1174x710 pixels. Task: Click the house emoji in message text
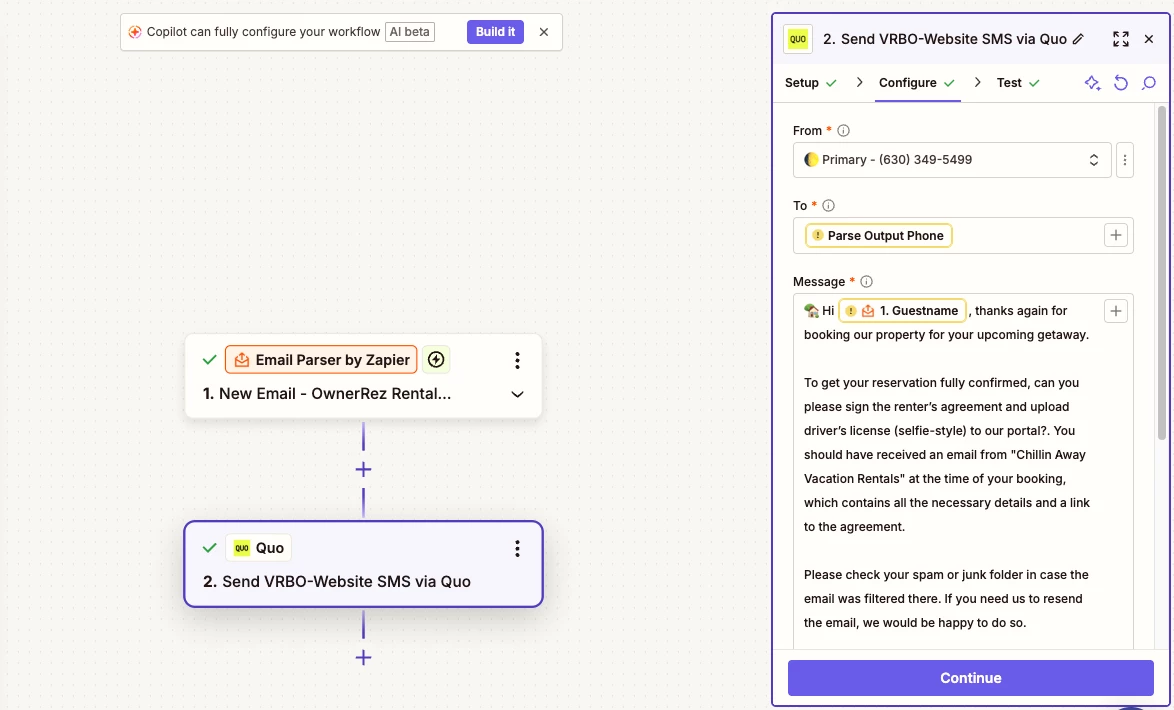[x=812, y=310]
